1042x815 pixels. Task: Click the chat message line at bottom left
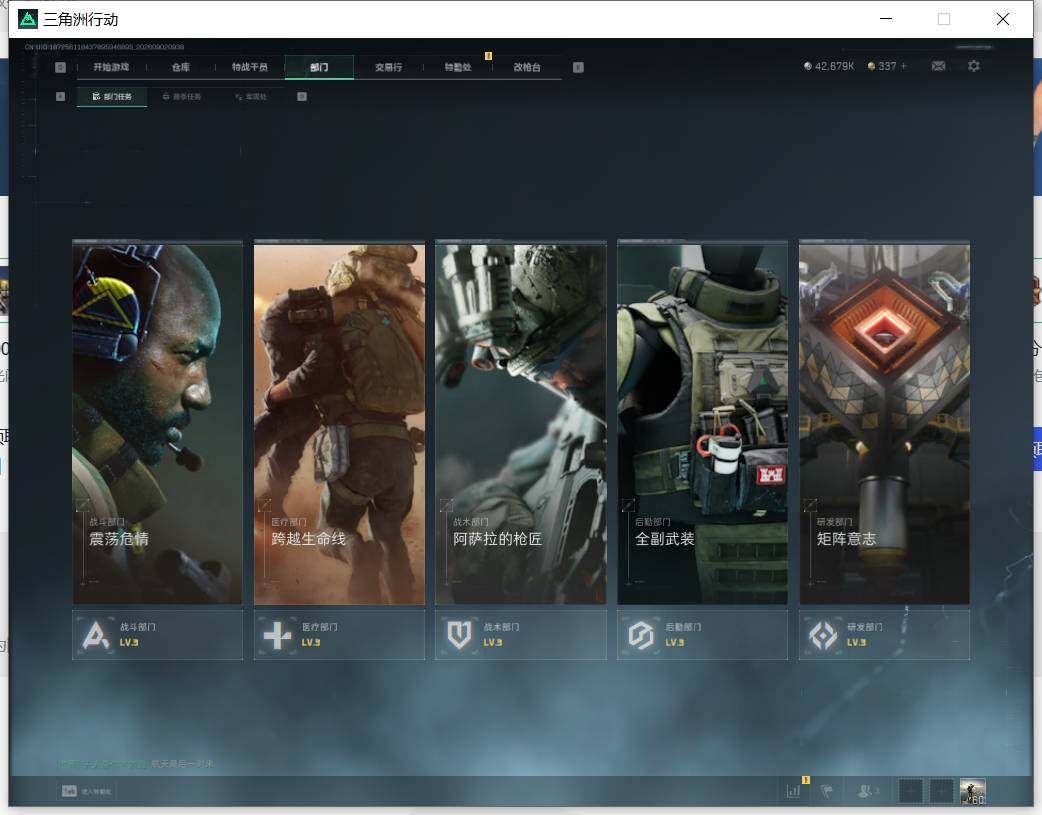(135, 764)
